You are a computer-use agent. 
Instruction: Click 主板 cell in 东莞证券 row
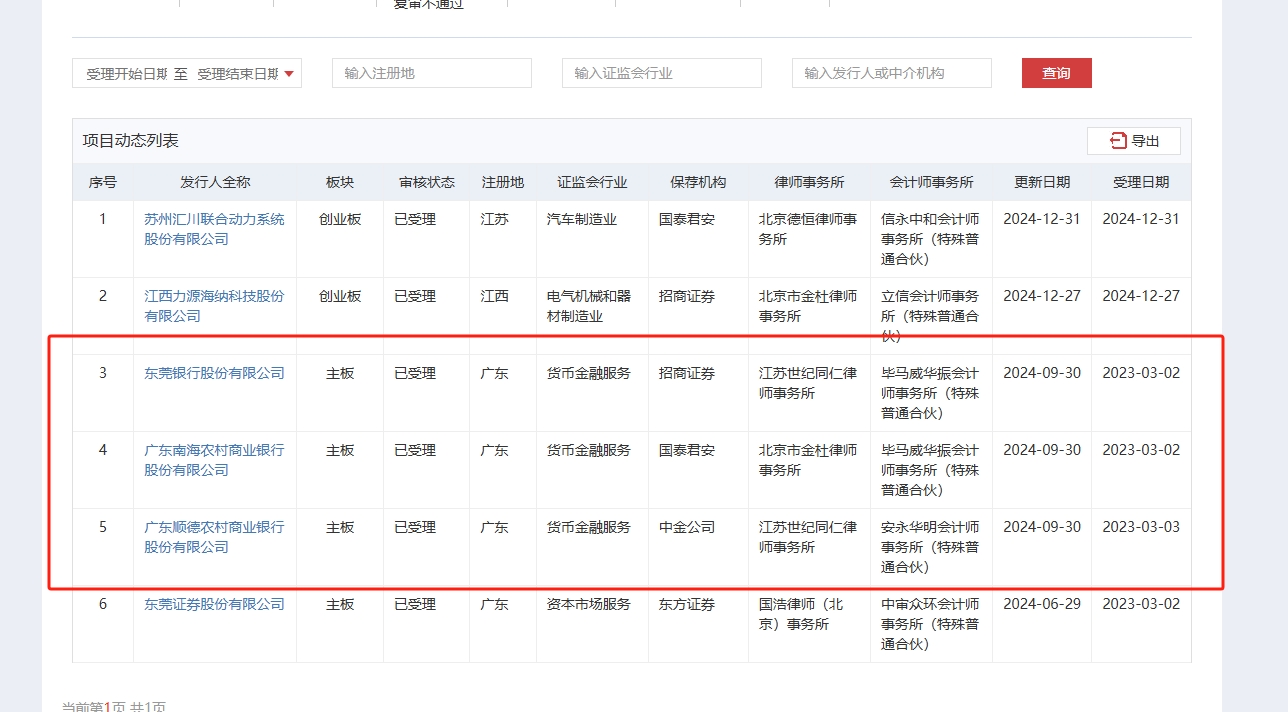pyautogui.click(x=340, y=604)
